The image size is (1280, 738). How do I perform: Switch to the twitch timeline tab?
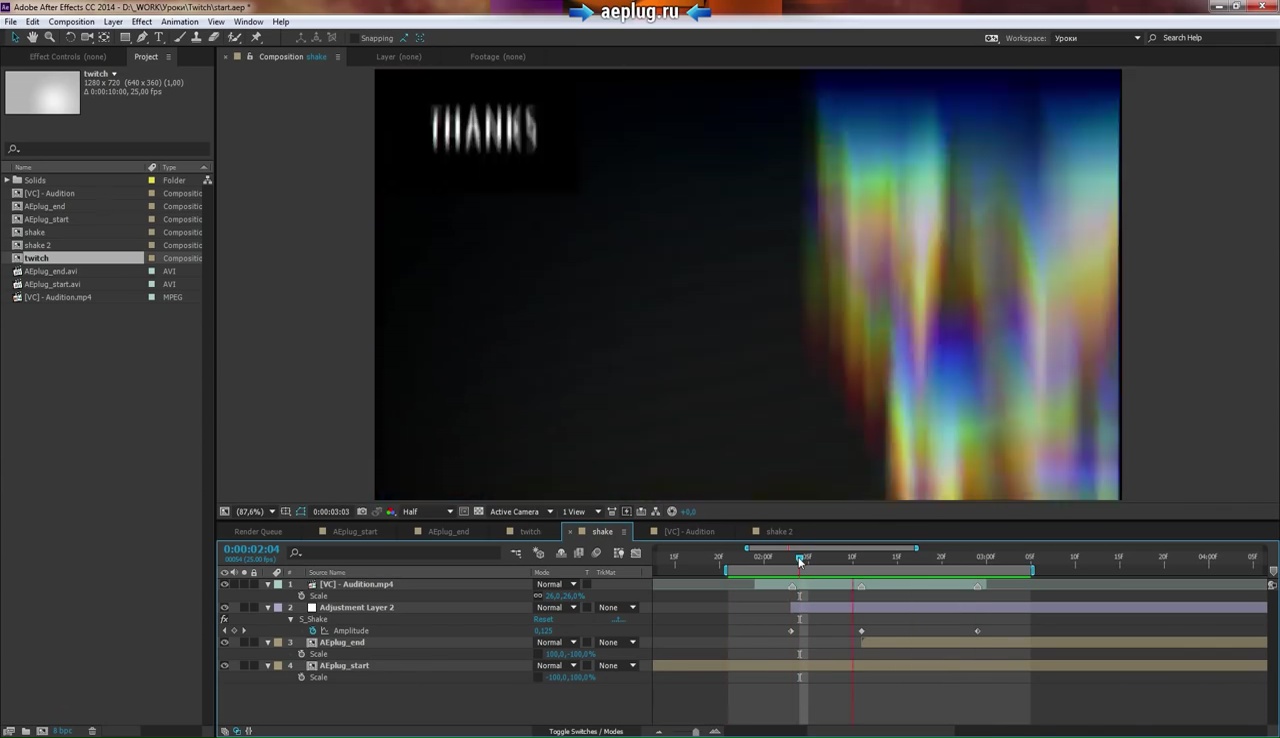pyautogui.click(x=529, y=532)
